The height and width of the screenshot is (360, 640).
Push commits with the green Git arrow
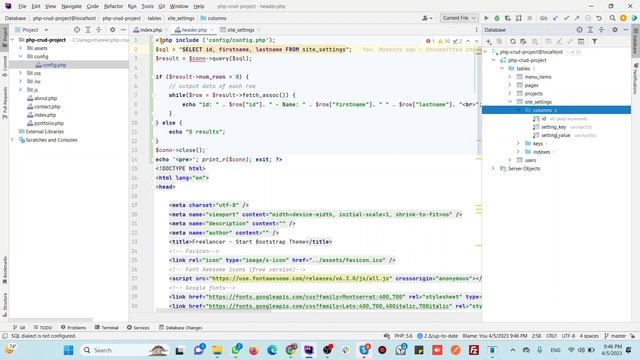(577, 18)
